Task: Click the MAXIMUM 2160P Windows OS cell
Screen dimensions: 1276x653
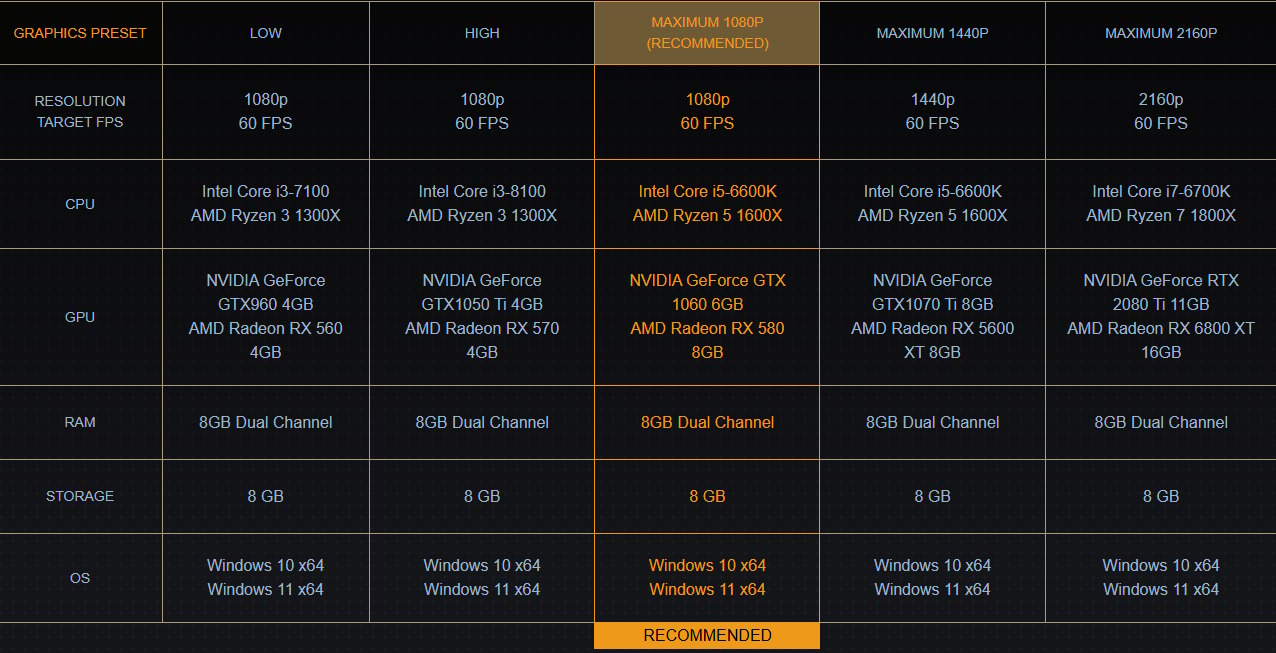Action: (1161, 578)
